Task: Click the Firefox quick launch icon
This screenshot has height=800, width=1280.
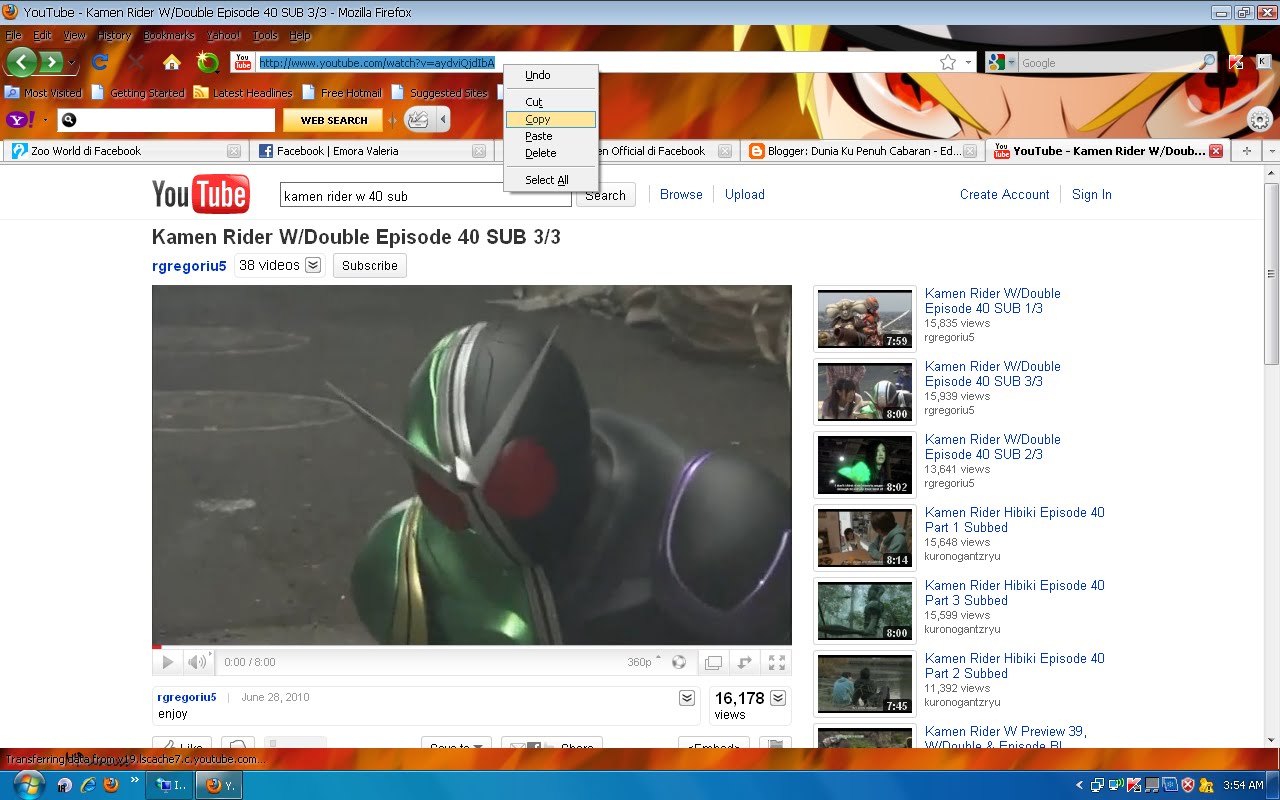Action: (111, 785)
